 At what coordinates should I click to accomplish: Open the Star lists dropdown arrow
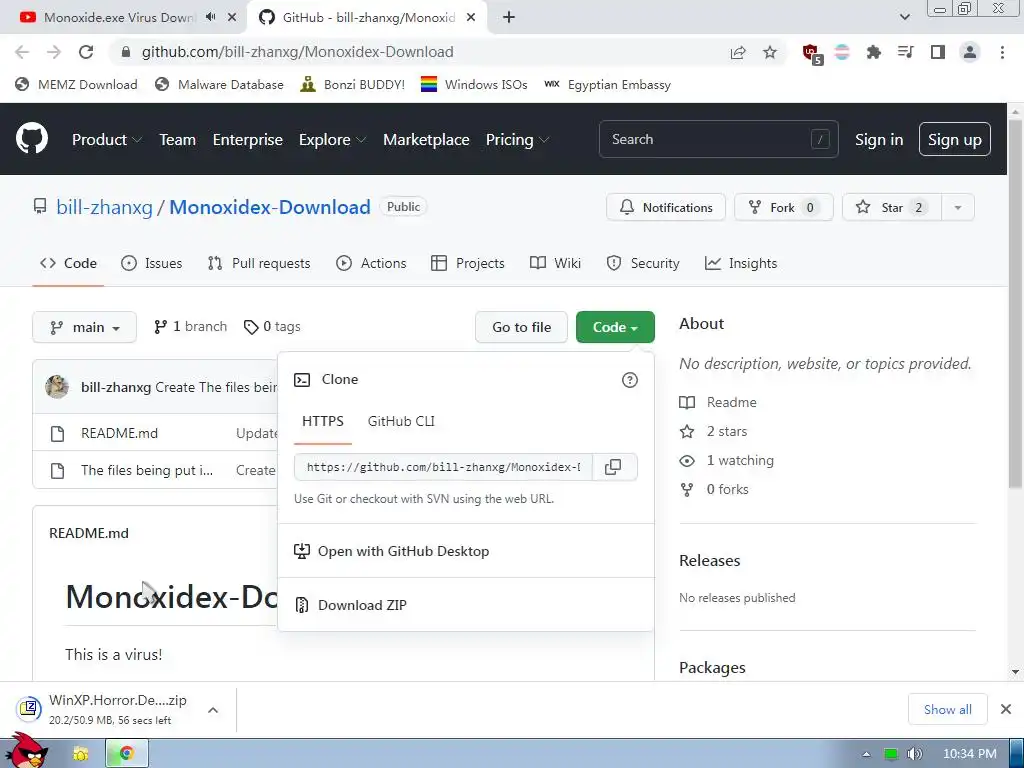[957, 208]
